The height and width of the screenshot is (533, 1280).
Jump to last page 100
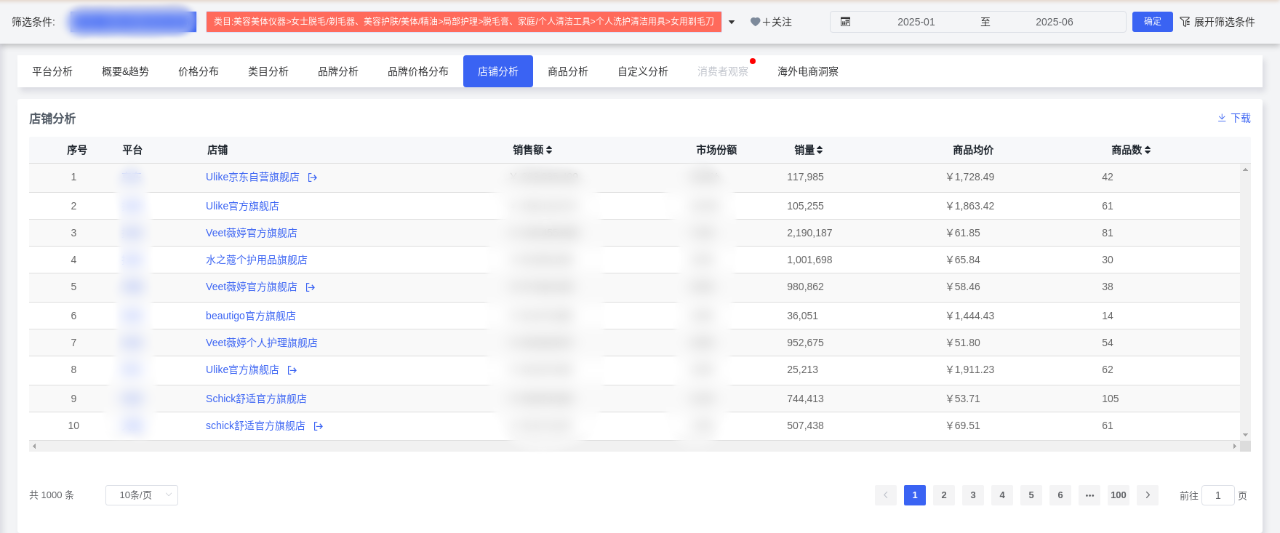pyautogui.click(x=1118, y=495)
